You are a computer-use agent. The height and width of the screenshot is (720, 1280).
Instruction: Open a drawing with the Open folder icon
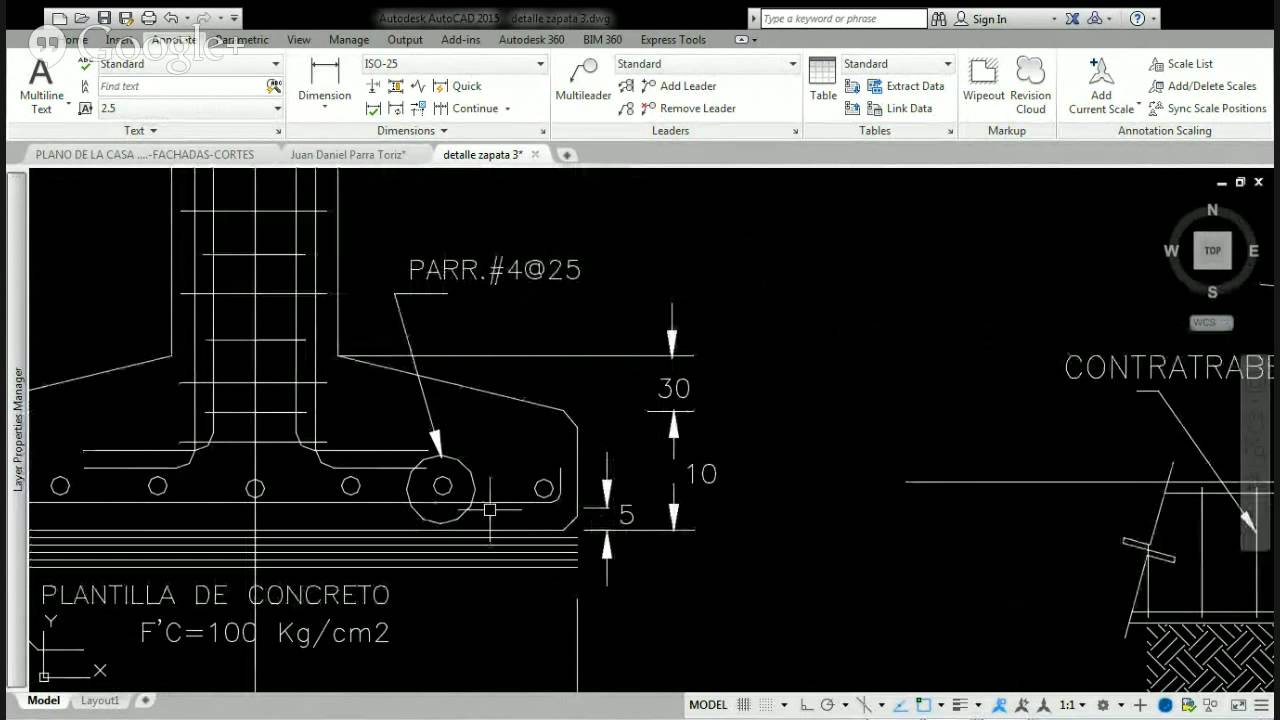[82, 18]
